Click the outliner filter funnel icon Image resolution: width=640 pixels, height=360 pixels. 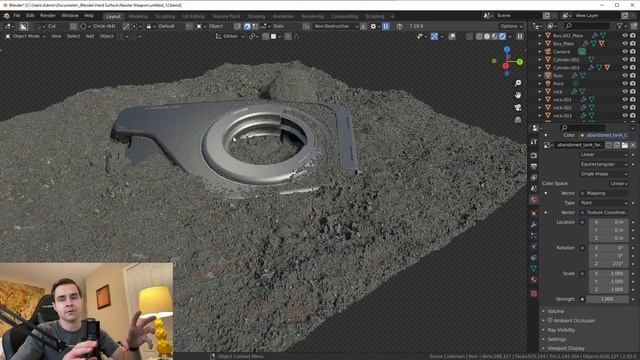click(x=620, y=26)
